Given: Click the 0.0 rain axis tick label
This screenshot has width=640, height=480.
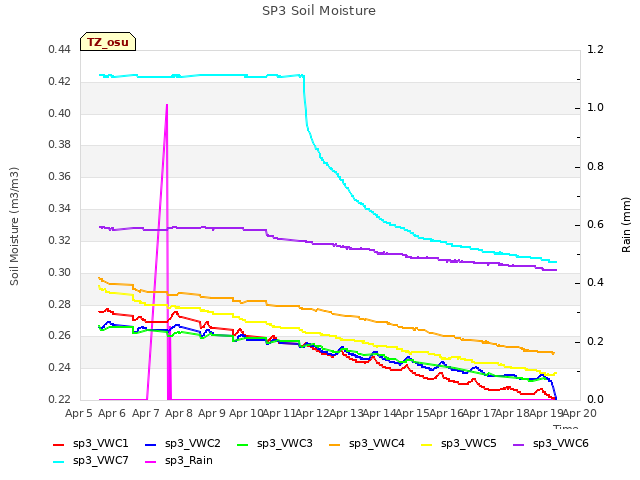Looking at the screenshot, I should pyautogui.click(x=595, y=399).
